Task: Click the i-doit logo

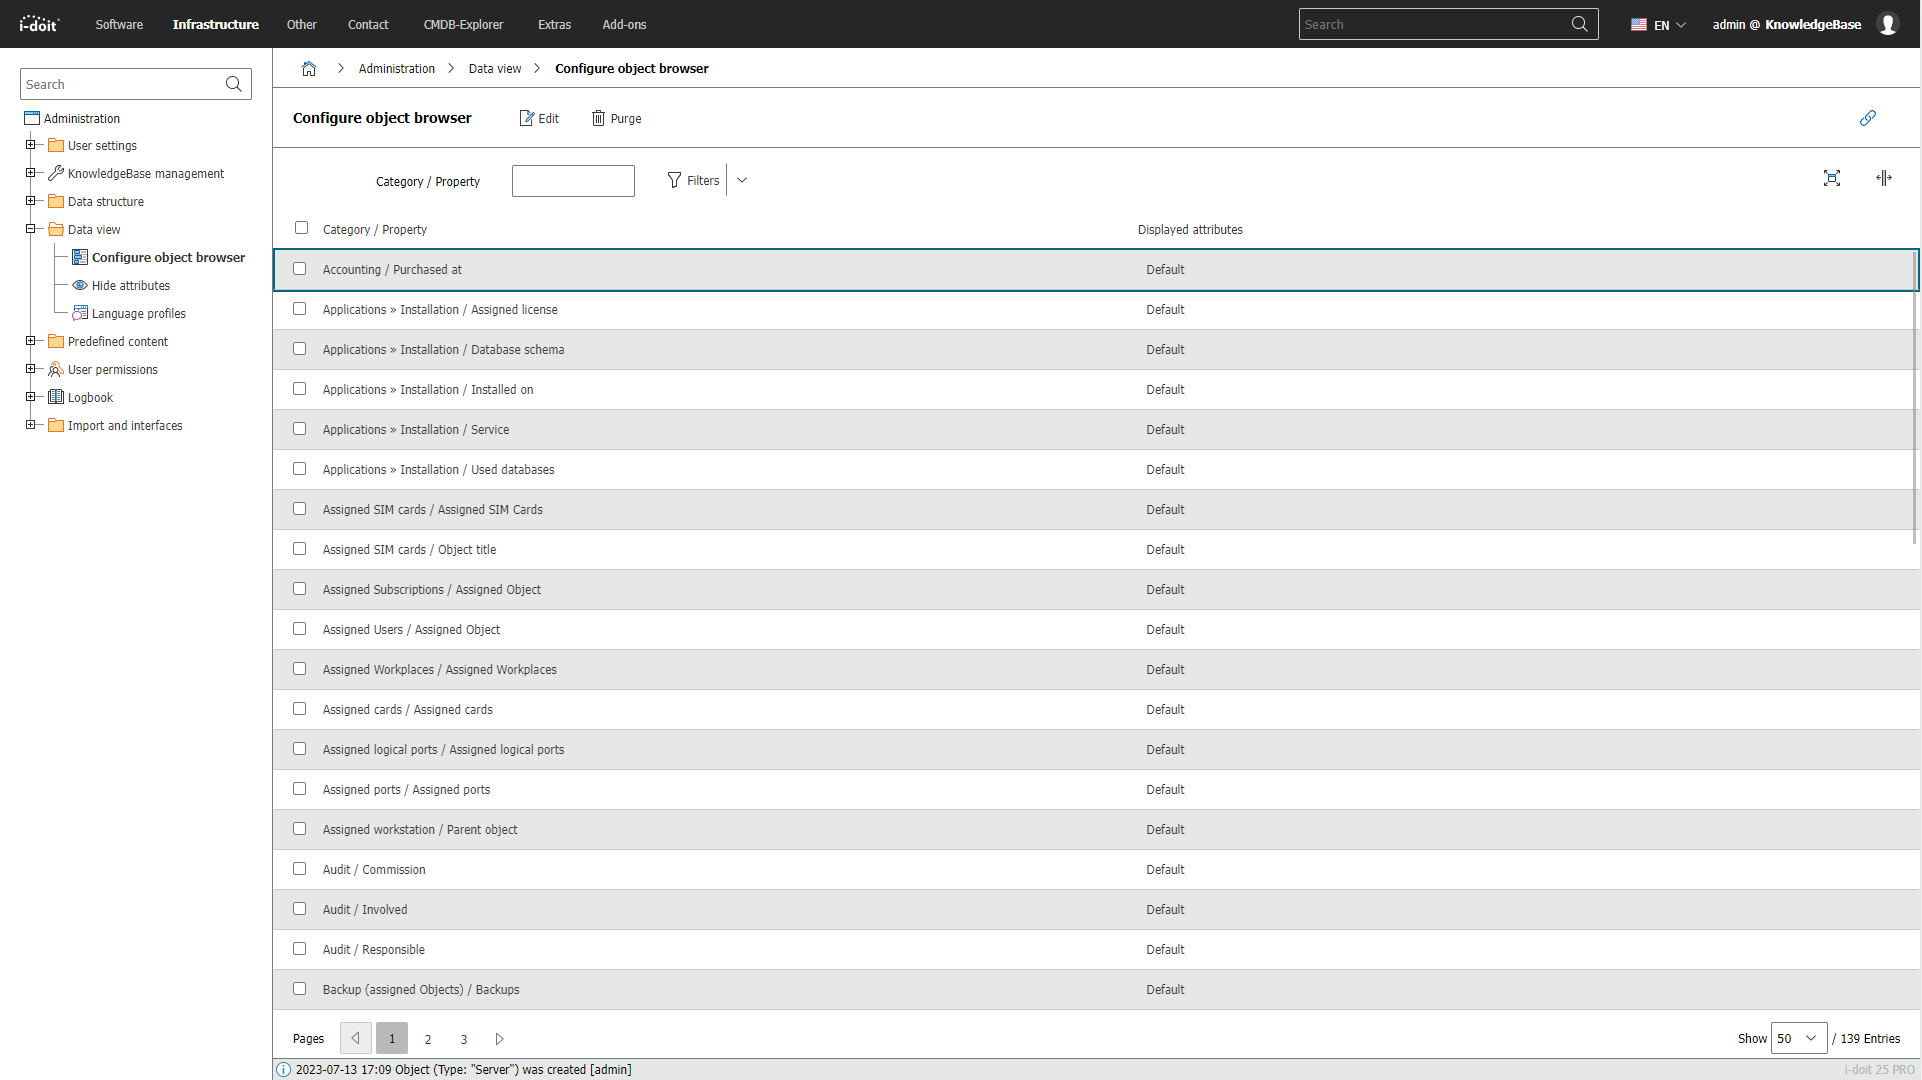Action: pyautogui.click(x=40, y=24)
